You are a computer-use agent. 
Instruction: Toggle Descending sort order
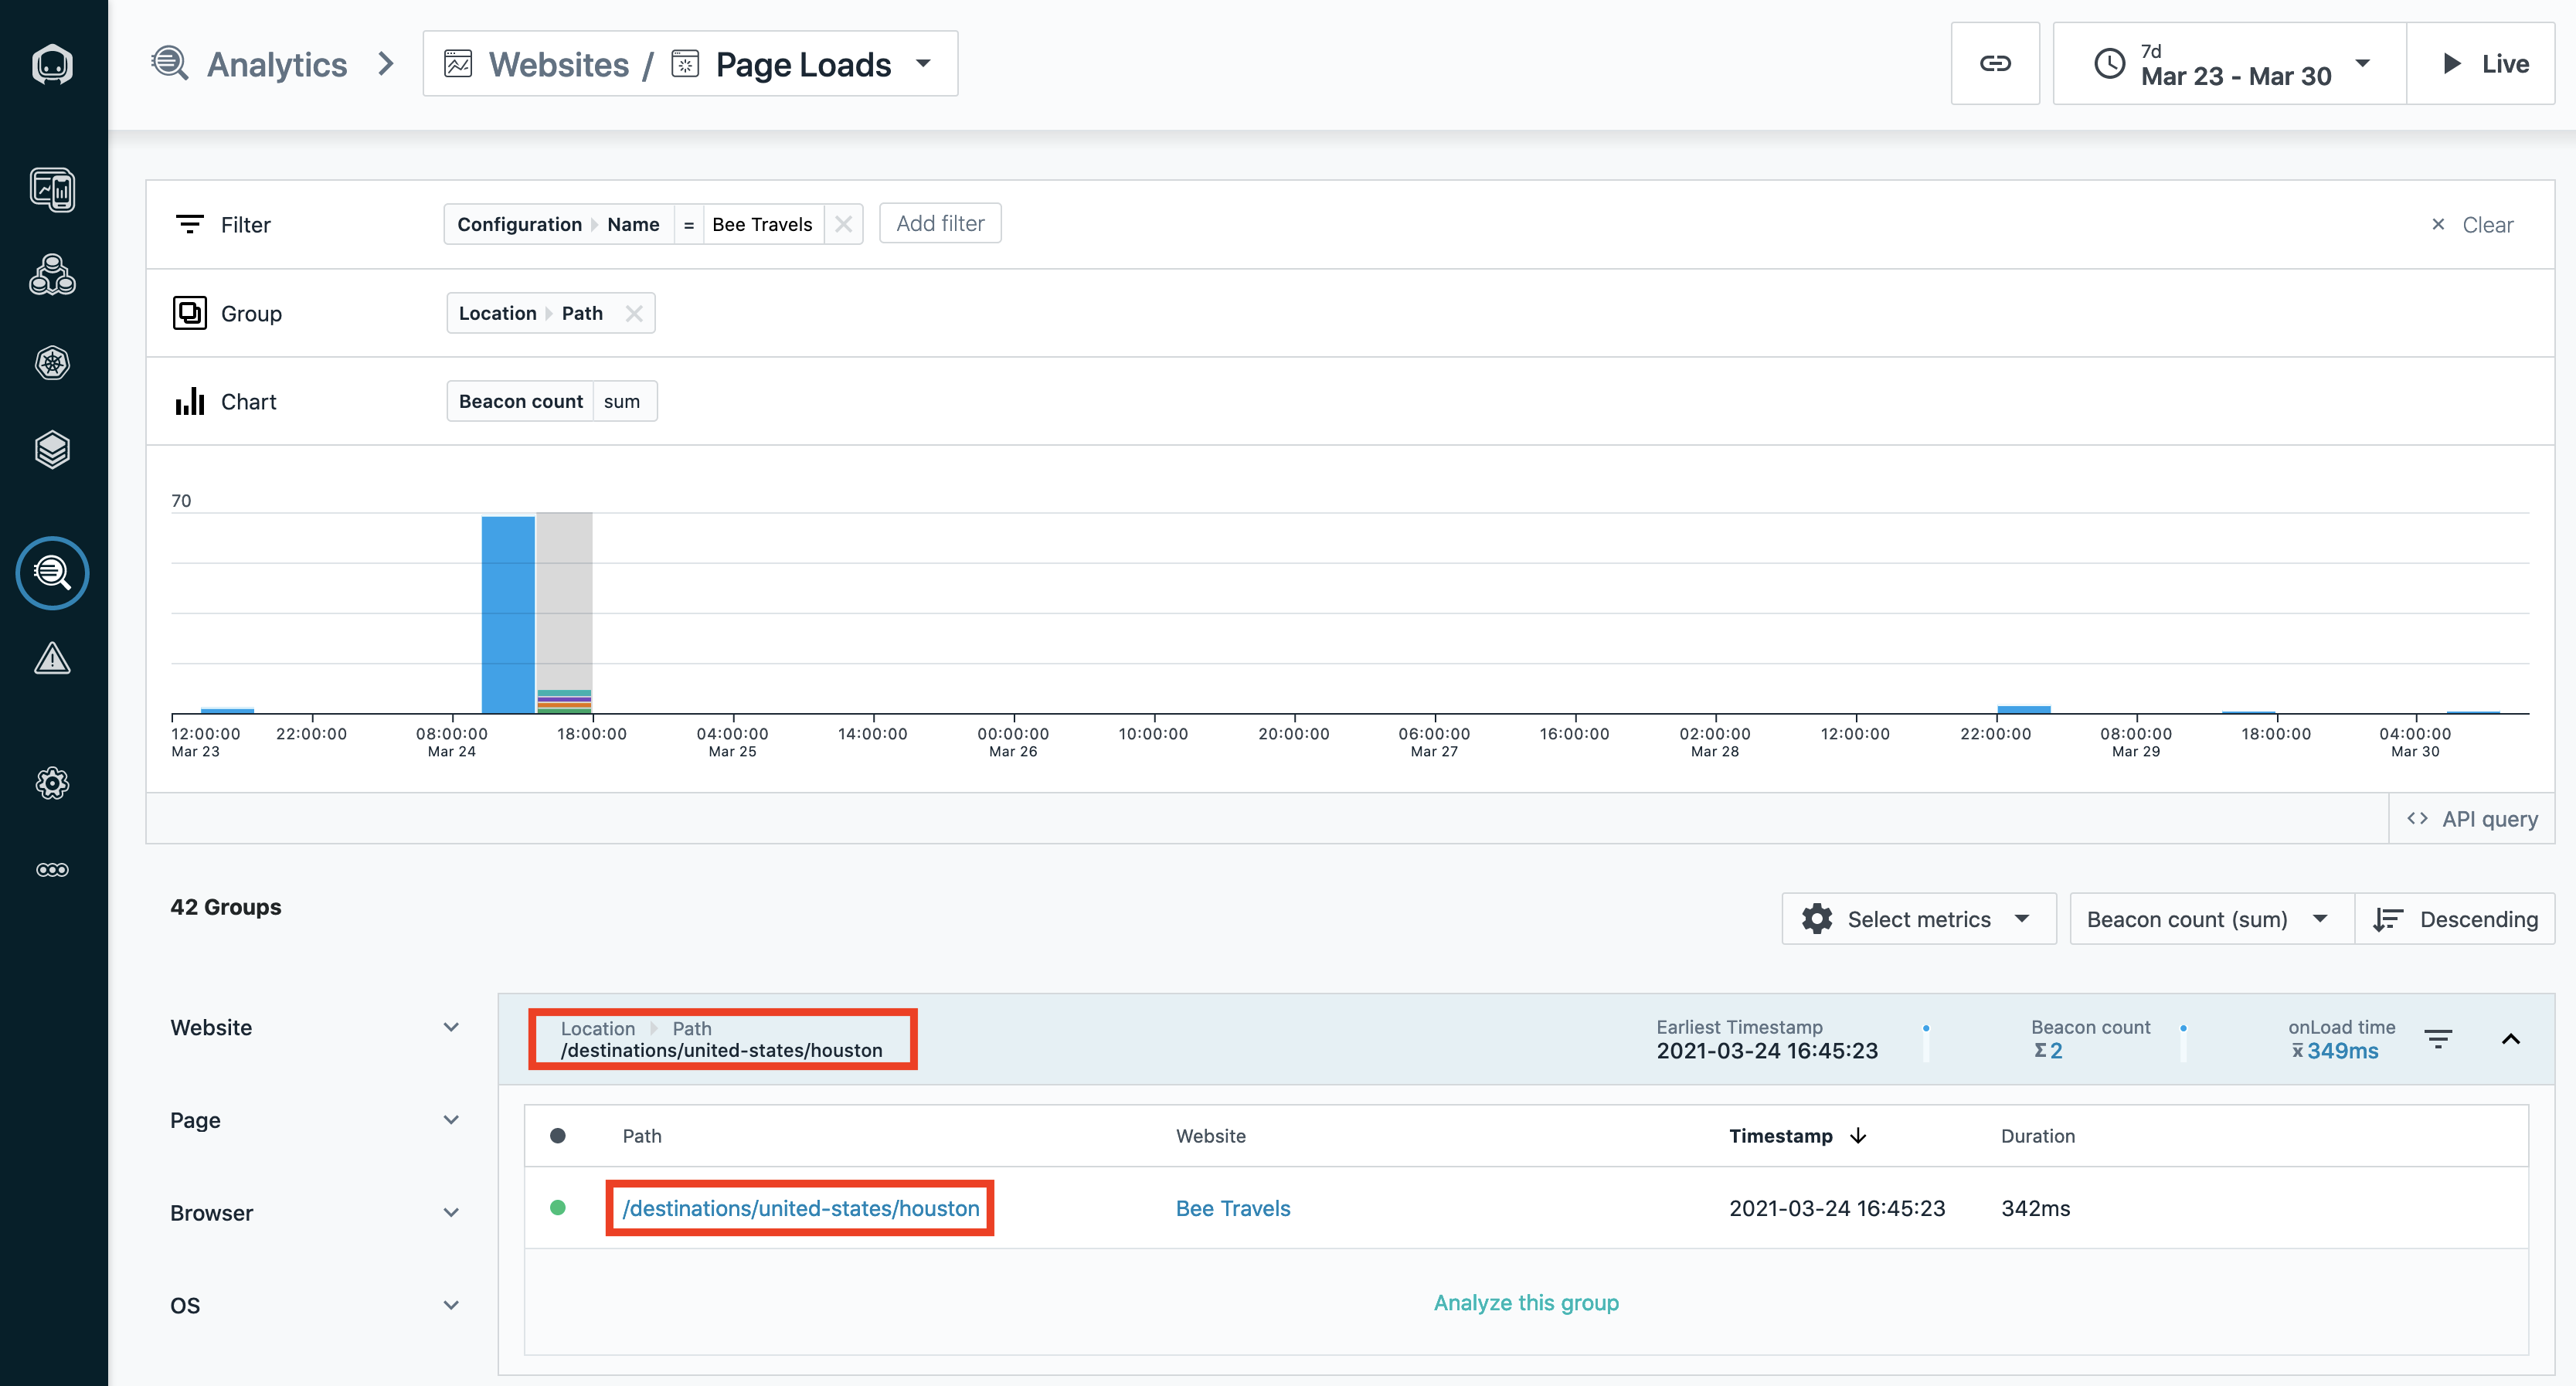tap(2455, 919)
